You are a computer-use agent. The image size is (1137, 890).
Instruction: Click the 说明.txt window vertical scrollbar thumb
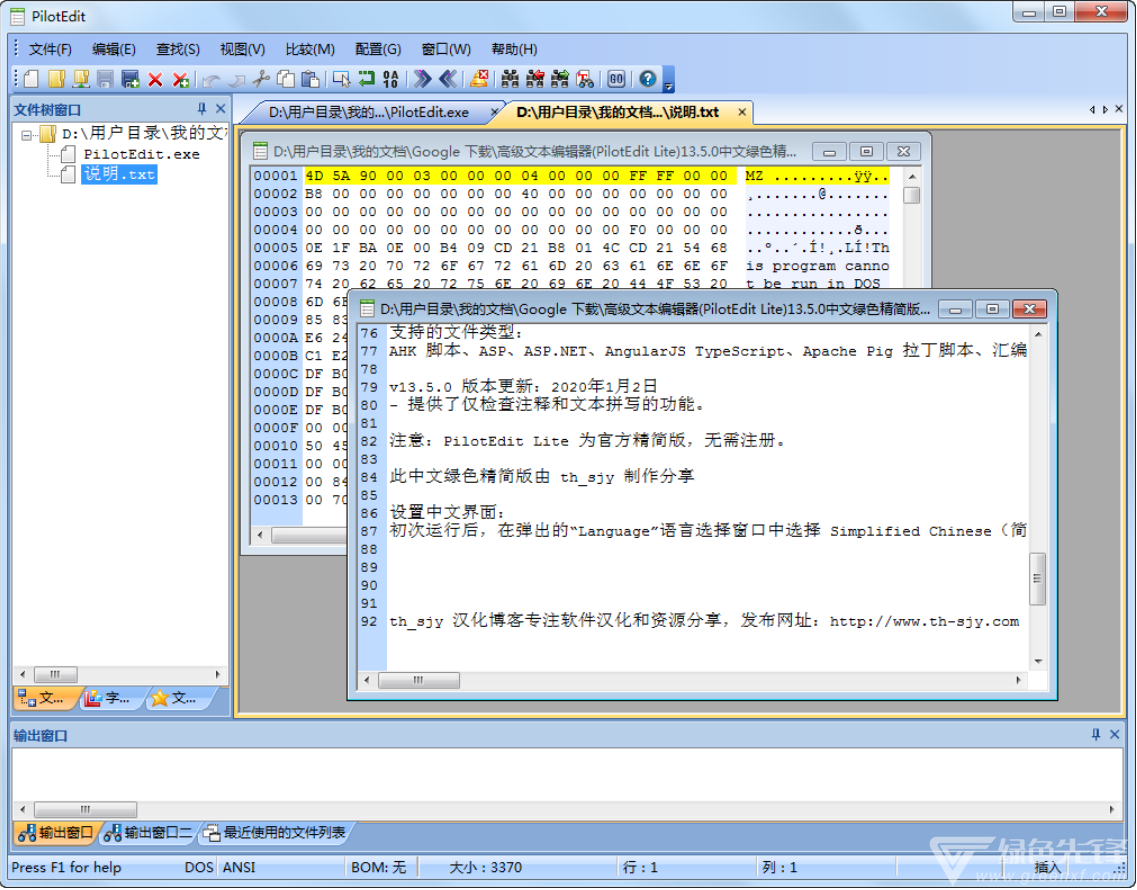(1038, 580)
